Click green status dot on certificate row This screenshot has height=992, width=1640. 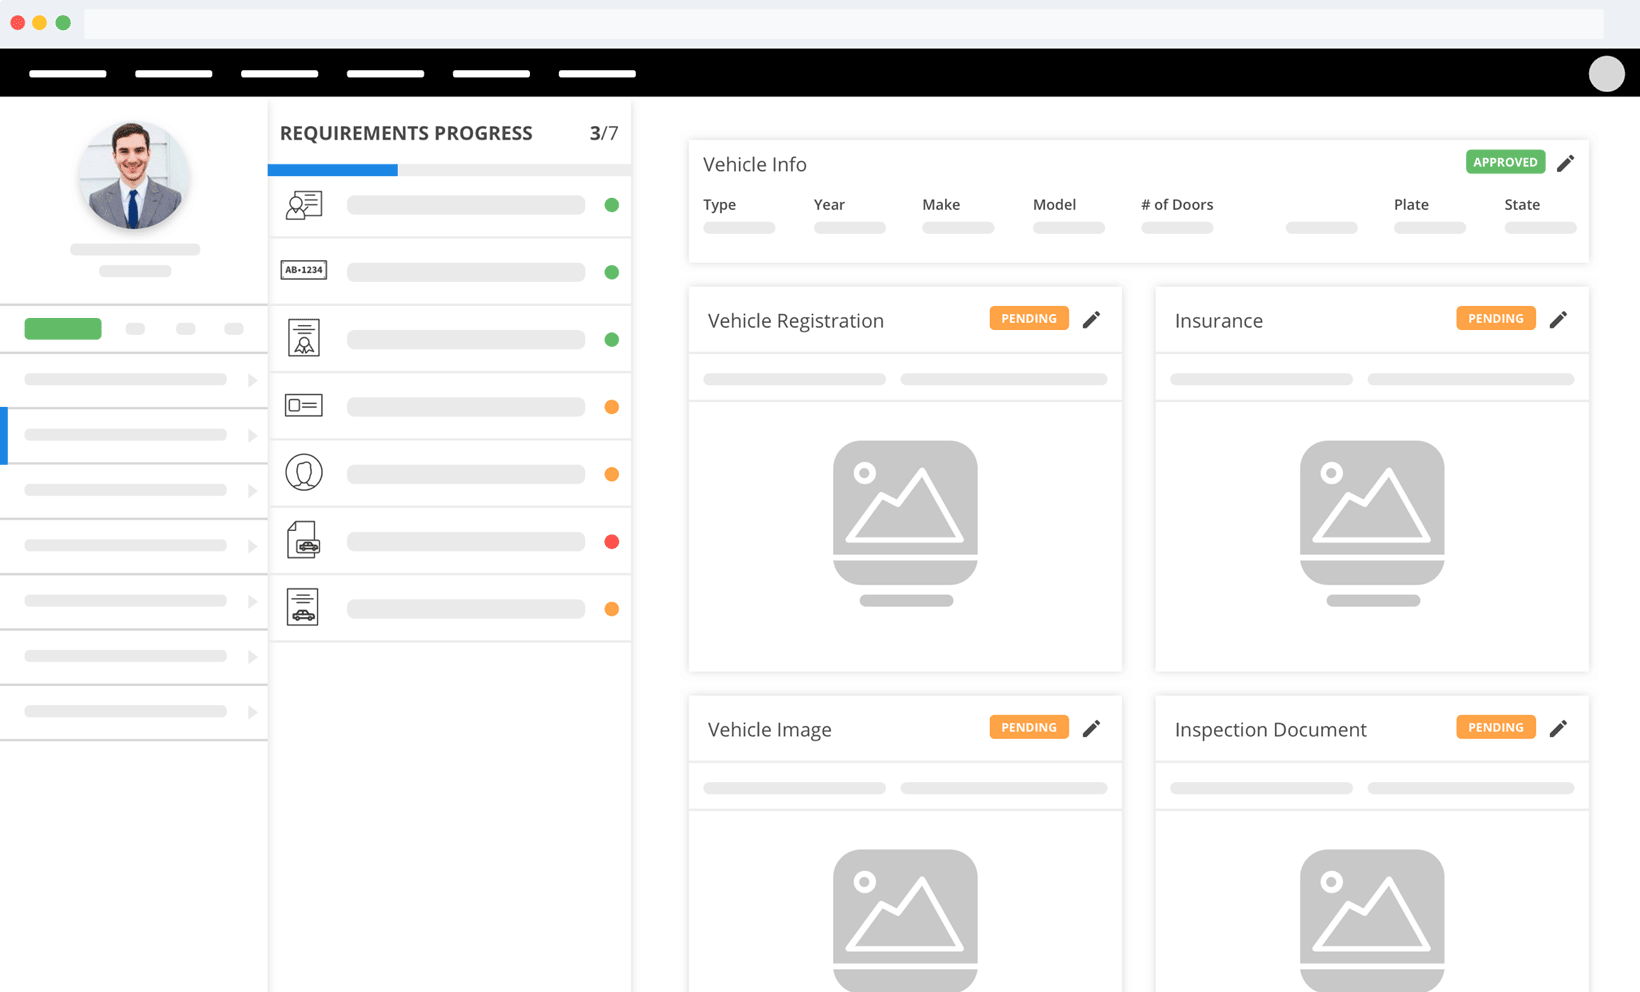611,340
